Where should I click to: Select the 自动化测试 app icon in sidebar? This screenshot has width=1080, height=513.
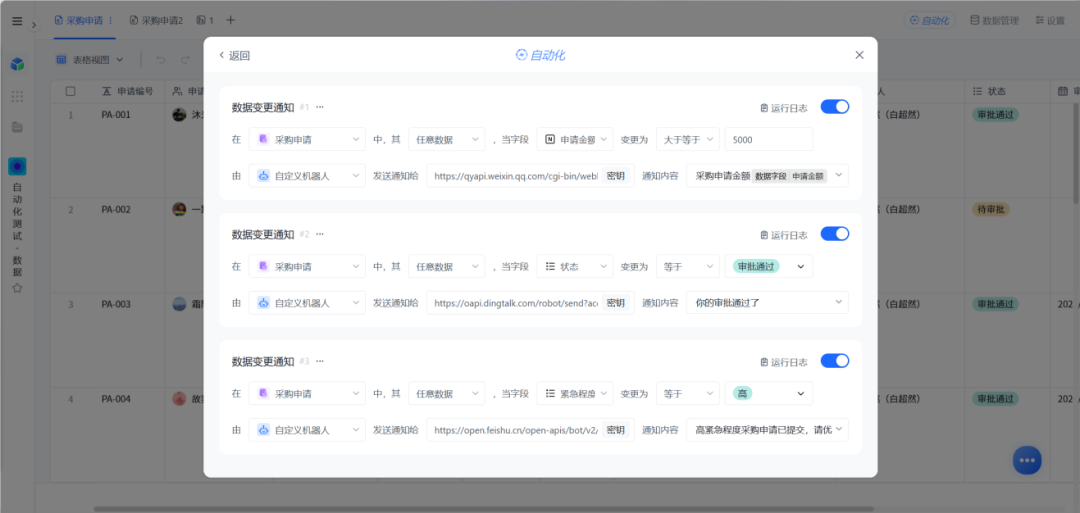(x=17, y=167)
